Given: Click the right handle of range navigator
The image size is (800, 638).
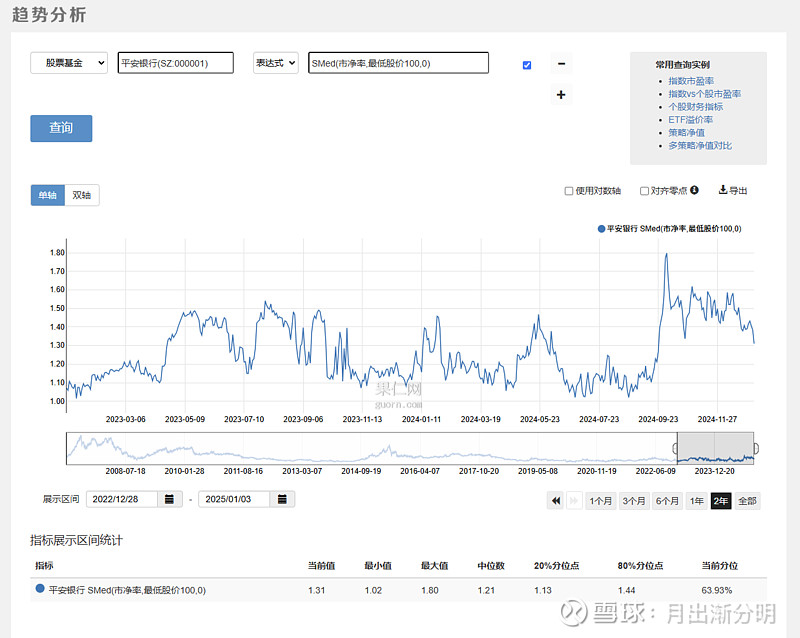Looking at the screenshot, I should (x=755, y=448).
